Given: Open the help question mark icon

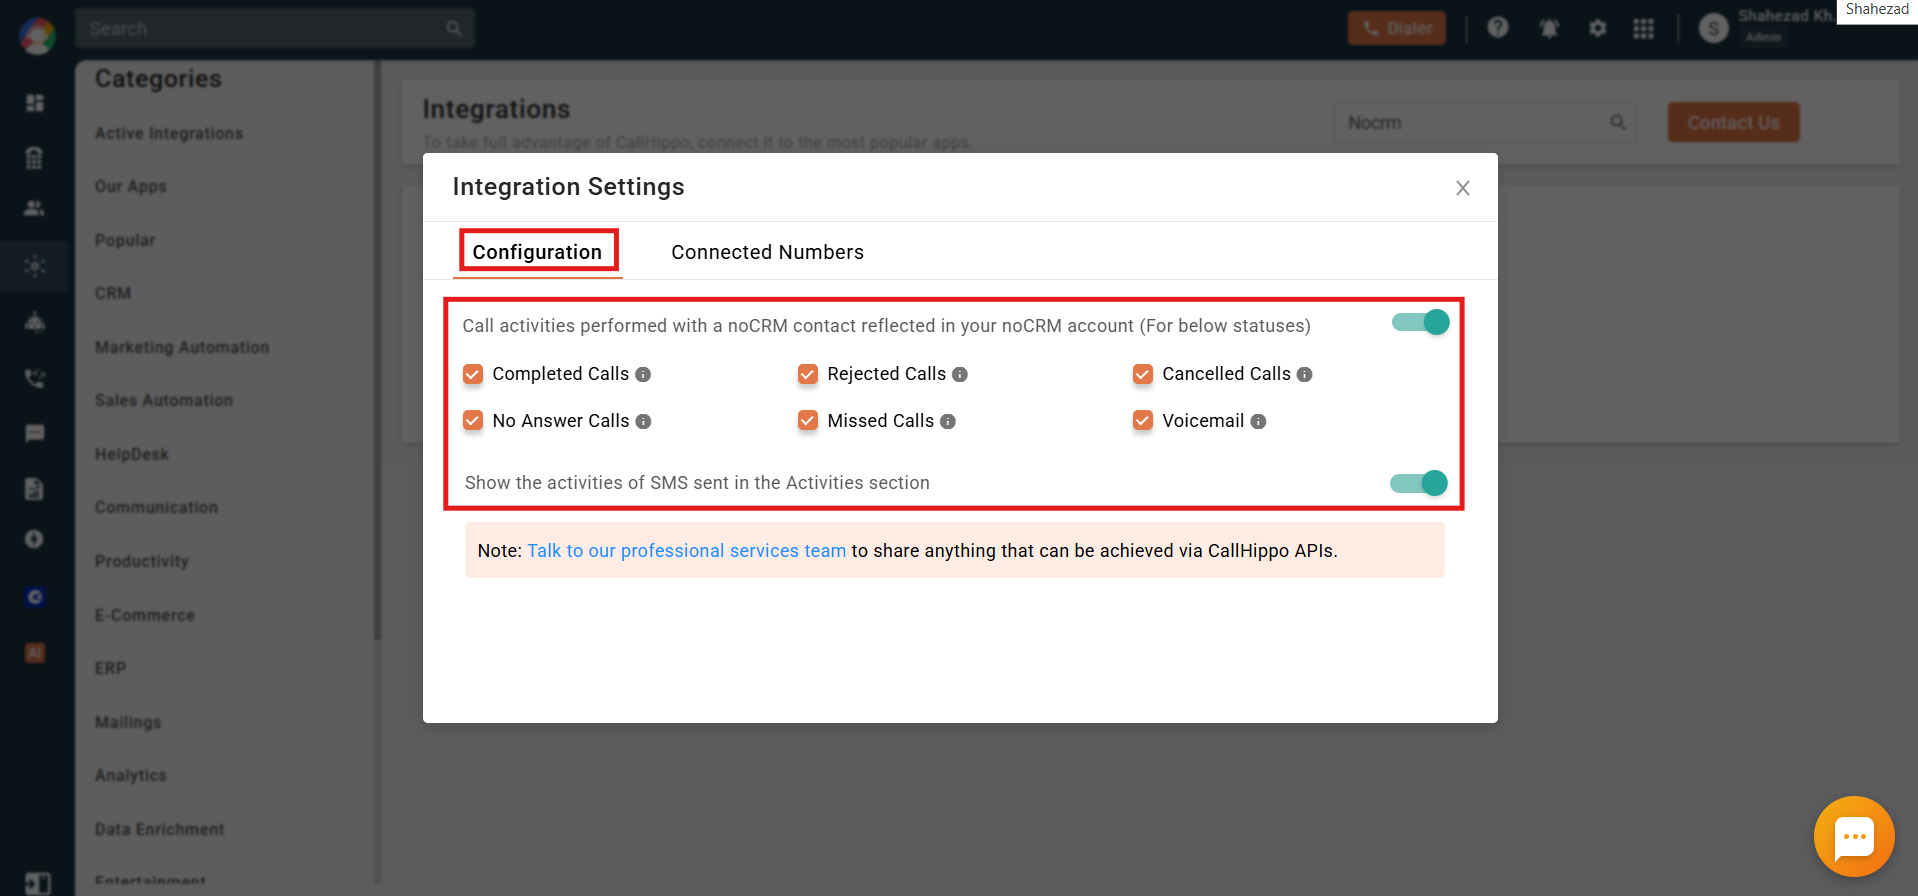Looking at the screenshot, I should coord(1497,28).
